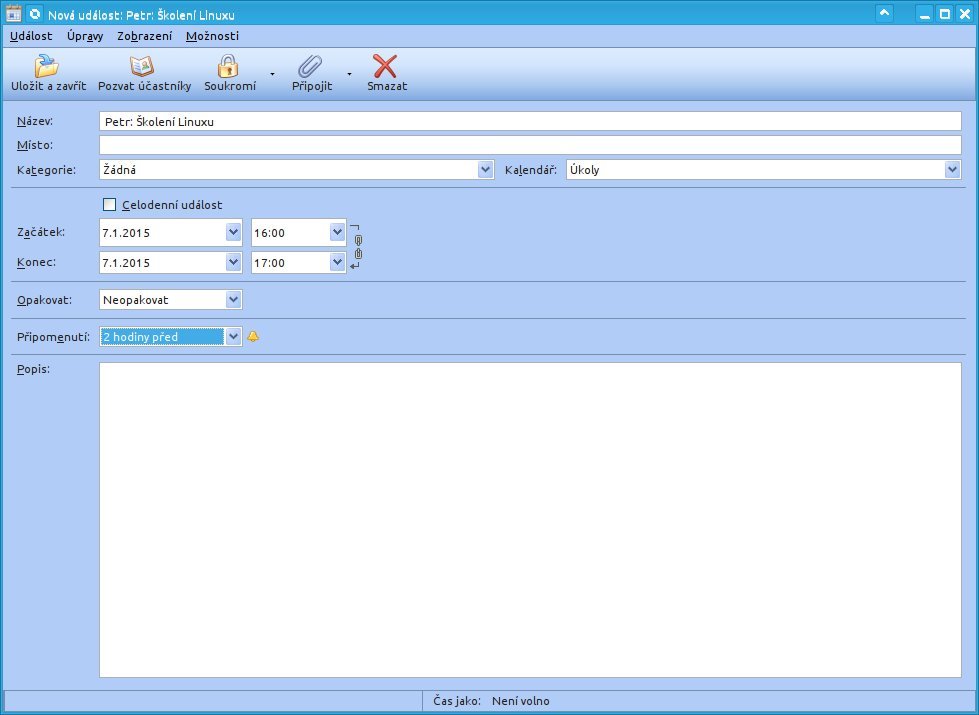Screen dimensions: 979x715
Task: Click the Připomenutí label
Action: [x=53, y=337]
